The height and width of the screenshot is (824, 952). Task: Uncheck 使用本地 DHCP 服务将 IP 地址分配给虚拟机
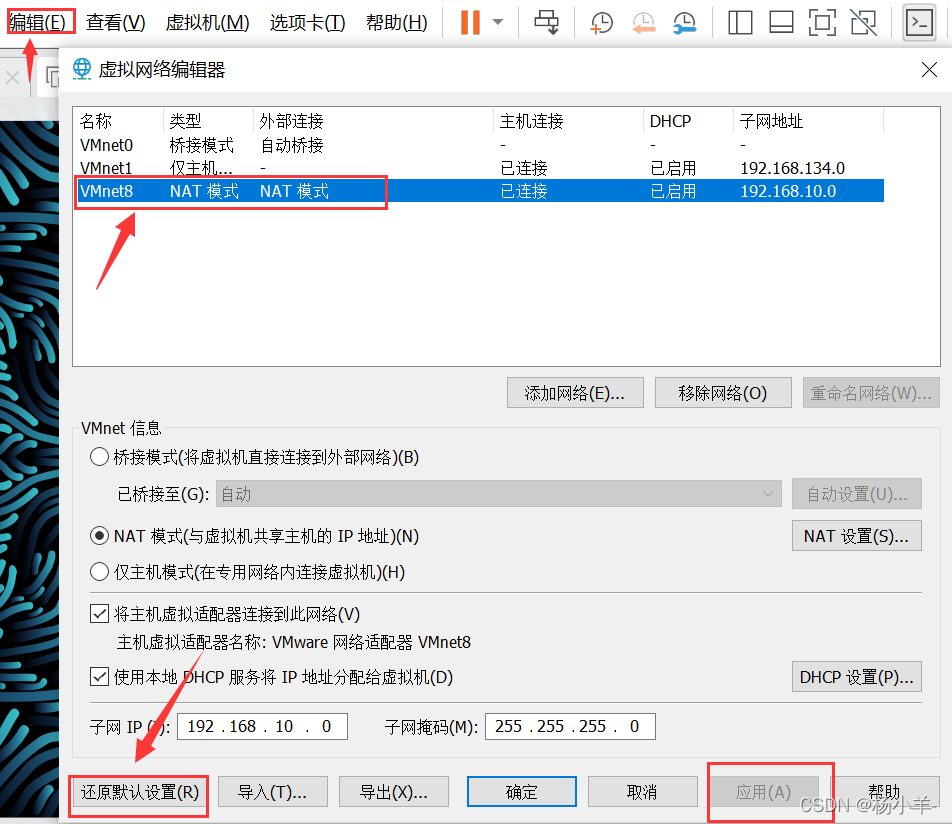(x=100, y=676)
